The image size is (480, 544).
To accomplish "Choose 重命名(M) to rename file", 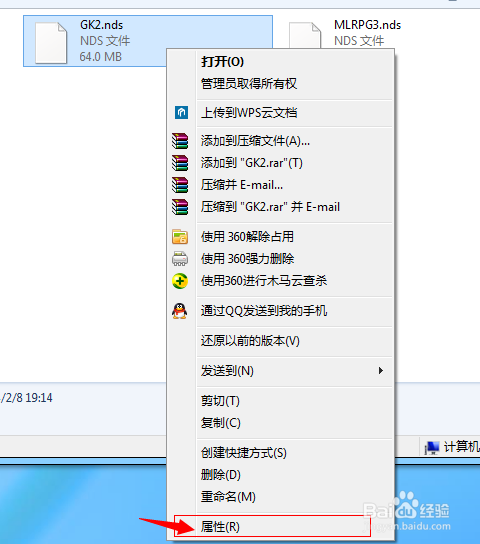I will click(228, 497).
